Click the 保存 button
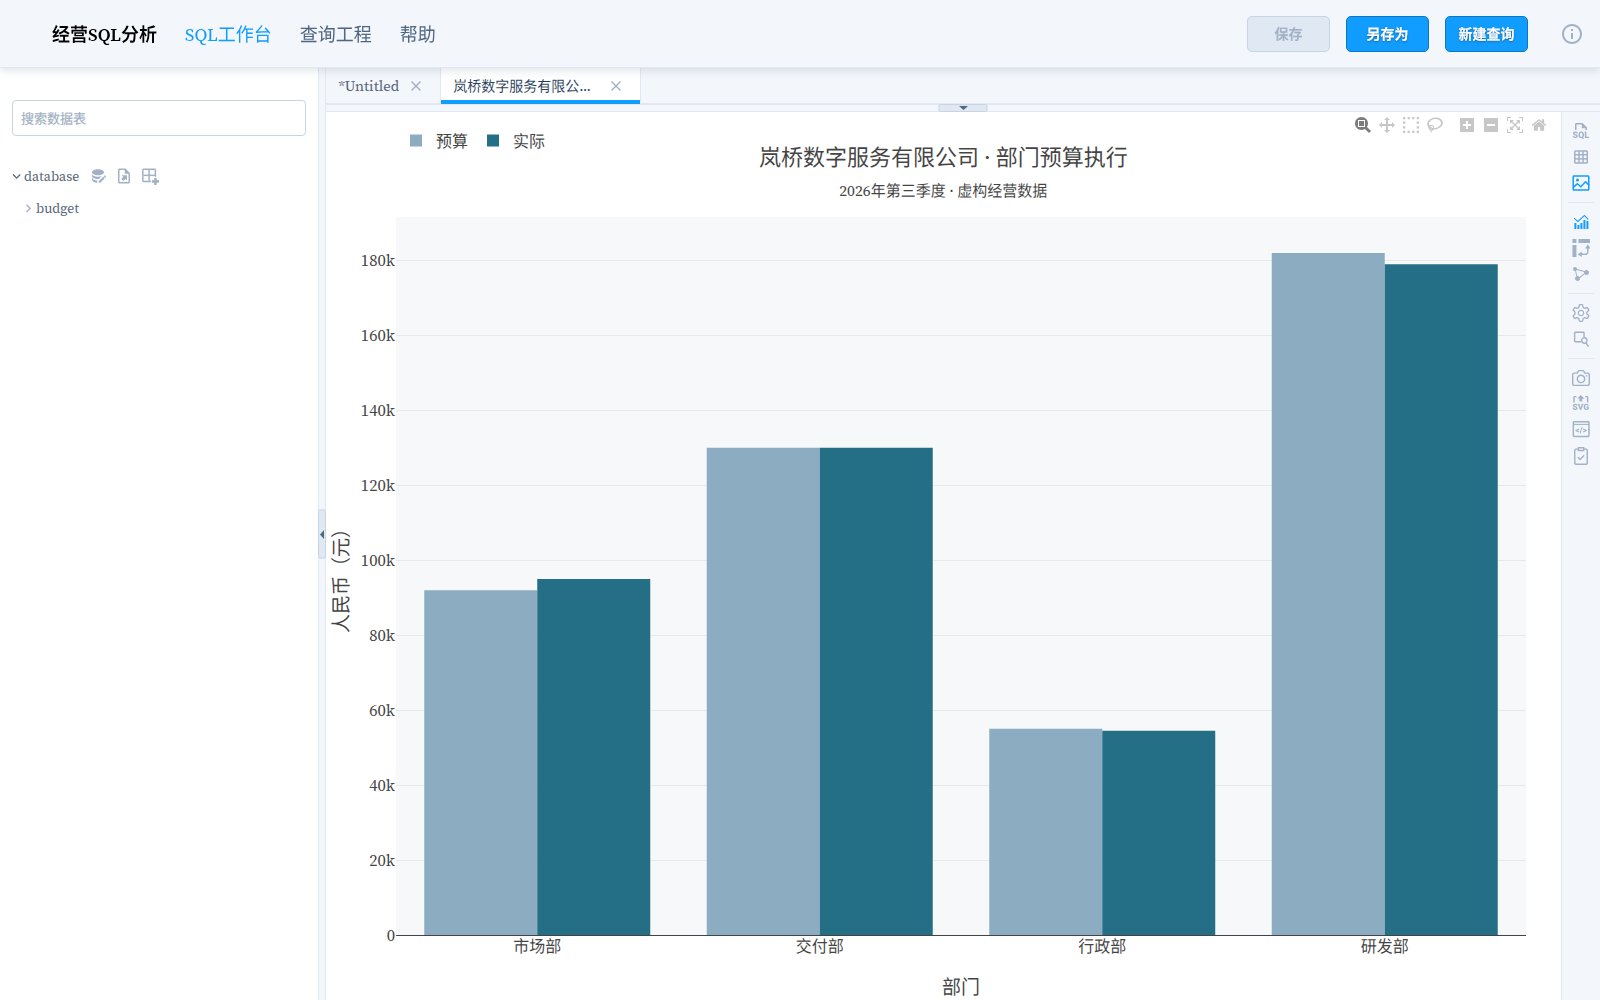This screenshot has width=1600, height=1000. point(1288,34)
